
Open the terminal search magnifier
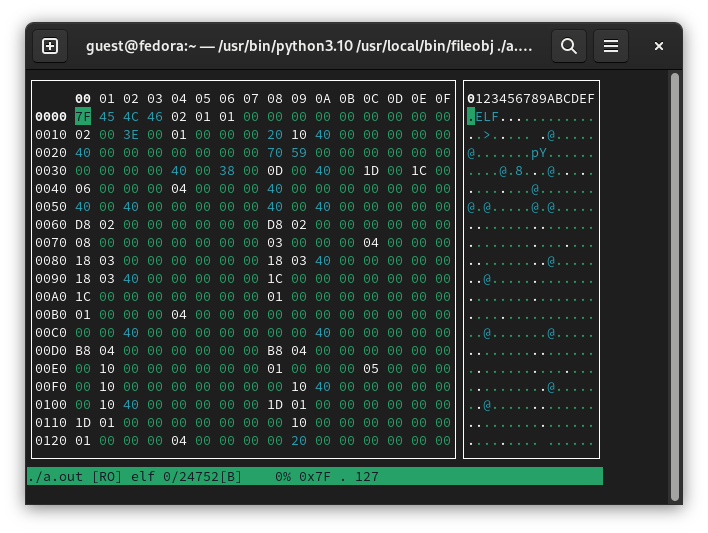coord(568,46)
